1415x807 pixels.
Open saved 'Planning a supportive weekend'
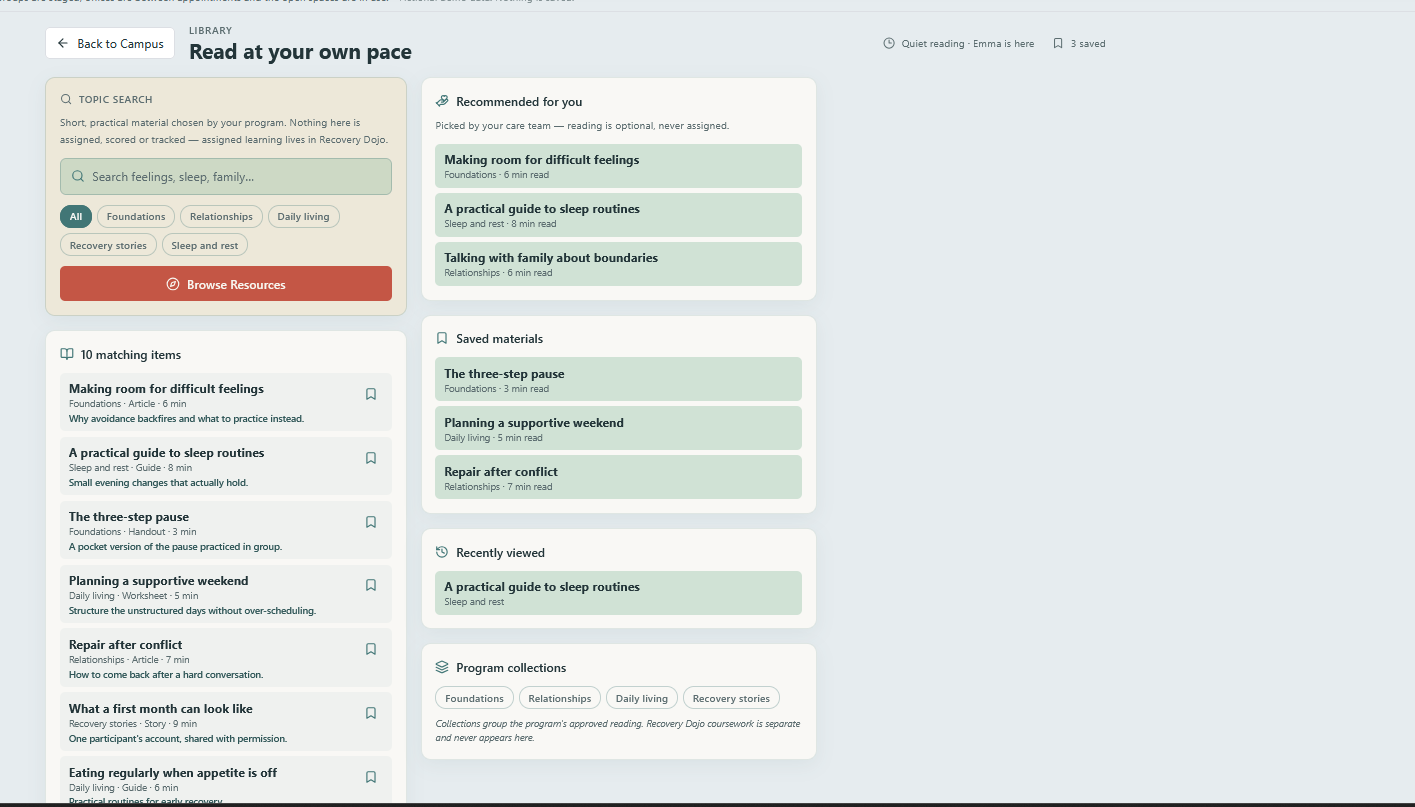click(618, 428)
